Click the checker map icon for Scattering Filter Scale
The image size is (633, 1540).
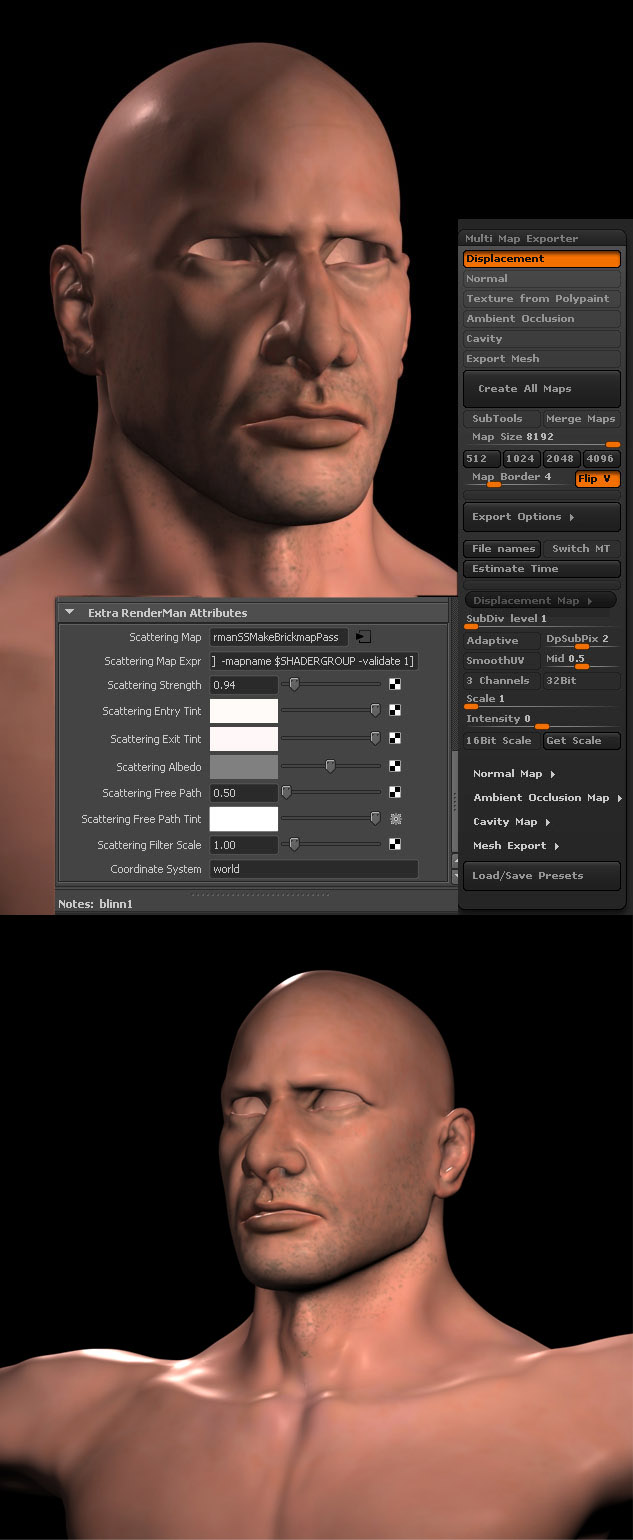click(x=395, y=845)
